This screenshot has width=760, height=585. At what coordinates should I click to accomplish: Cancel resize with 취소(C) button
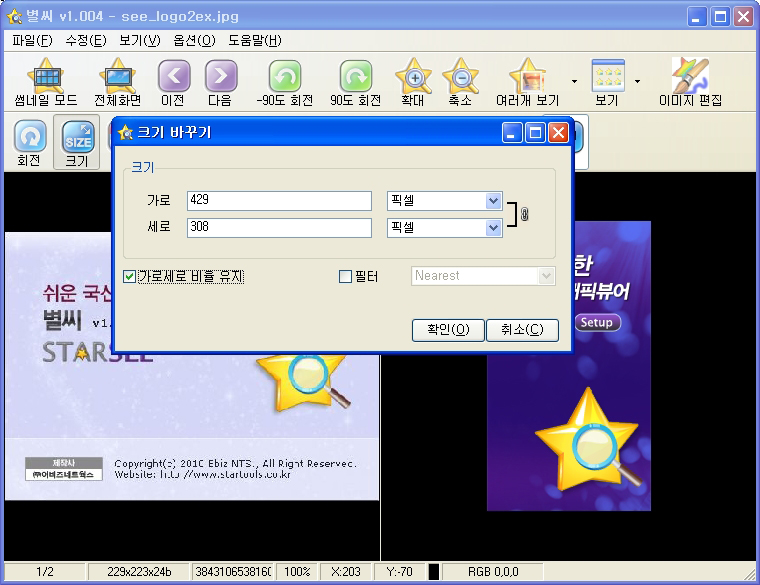click(522, 330)
